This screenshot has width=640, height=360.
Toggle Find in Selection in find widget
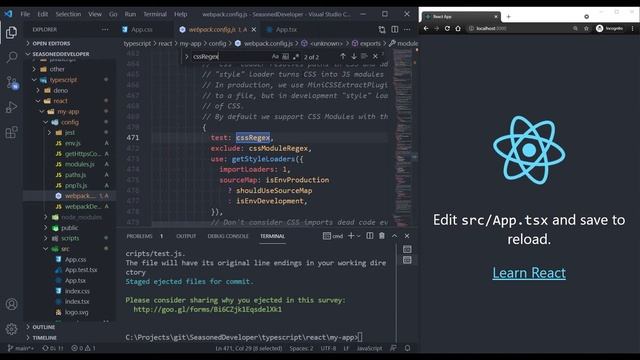[x=364, y=56]
